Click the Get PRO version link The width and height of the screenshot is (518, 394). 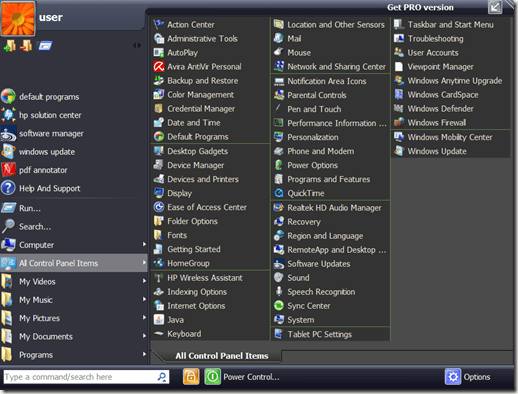(x=420, y=7)
